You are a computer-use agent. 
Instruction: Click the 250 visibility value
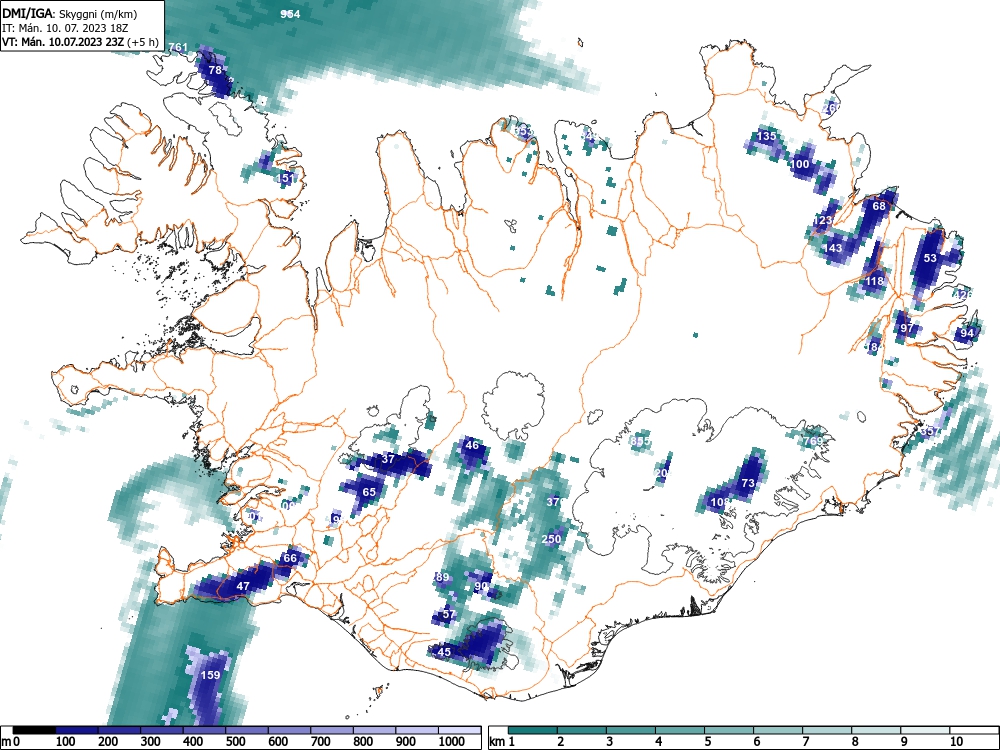pyautogui.click(x=551, y=539)
